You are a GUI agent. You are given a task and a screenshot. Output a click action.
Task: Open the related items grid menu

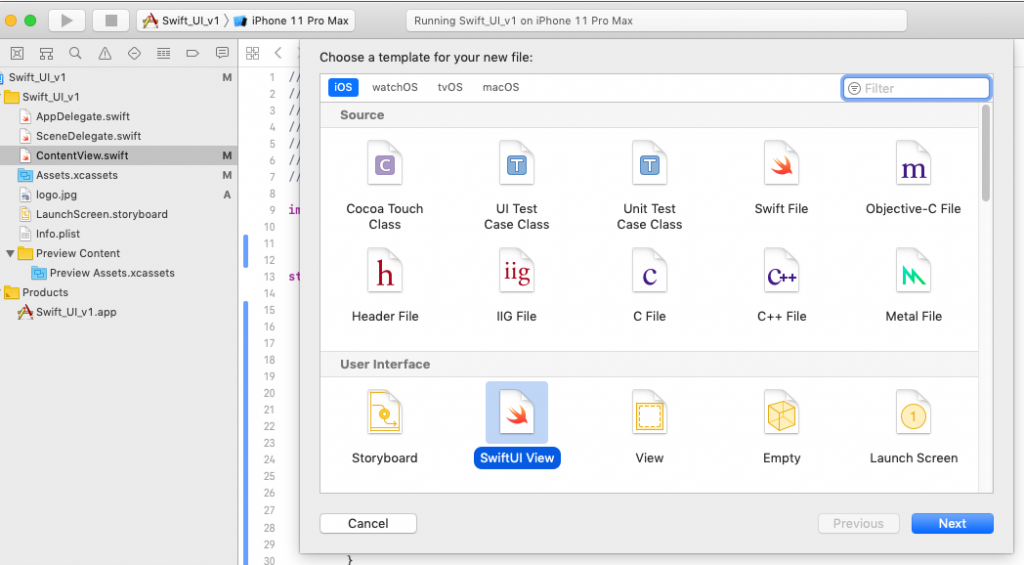[253, 54]
